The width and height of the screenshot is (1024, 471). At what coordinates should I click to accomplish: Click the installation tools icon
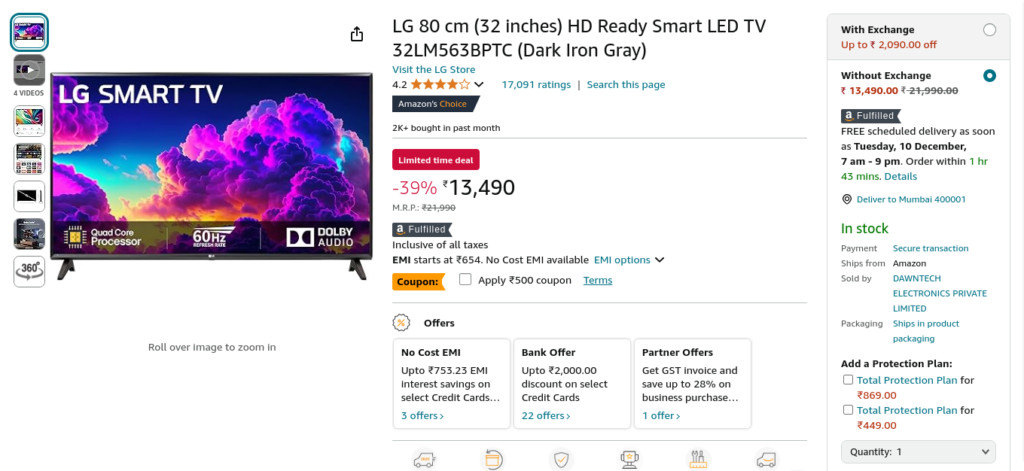click(698, 459)
